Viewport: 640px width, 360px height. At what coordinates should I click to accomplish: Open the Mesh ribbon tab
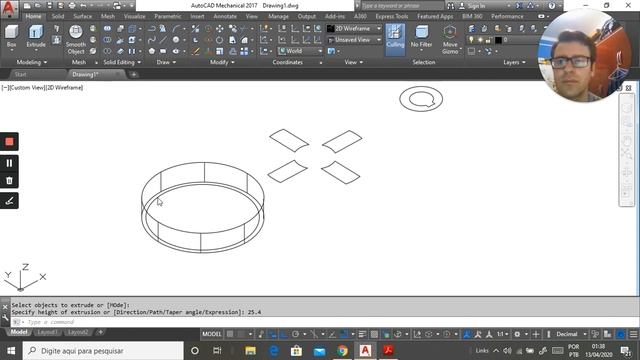click(x=108, y=16)
